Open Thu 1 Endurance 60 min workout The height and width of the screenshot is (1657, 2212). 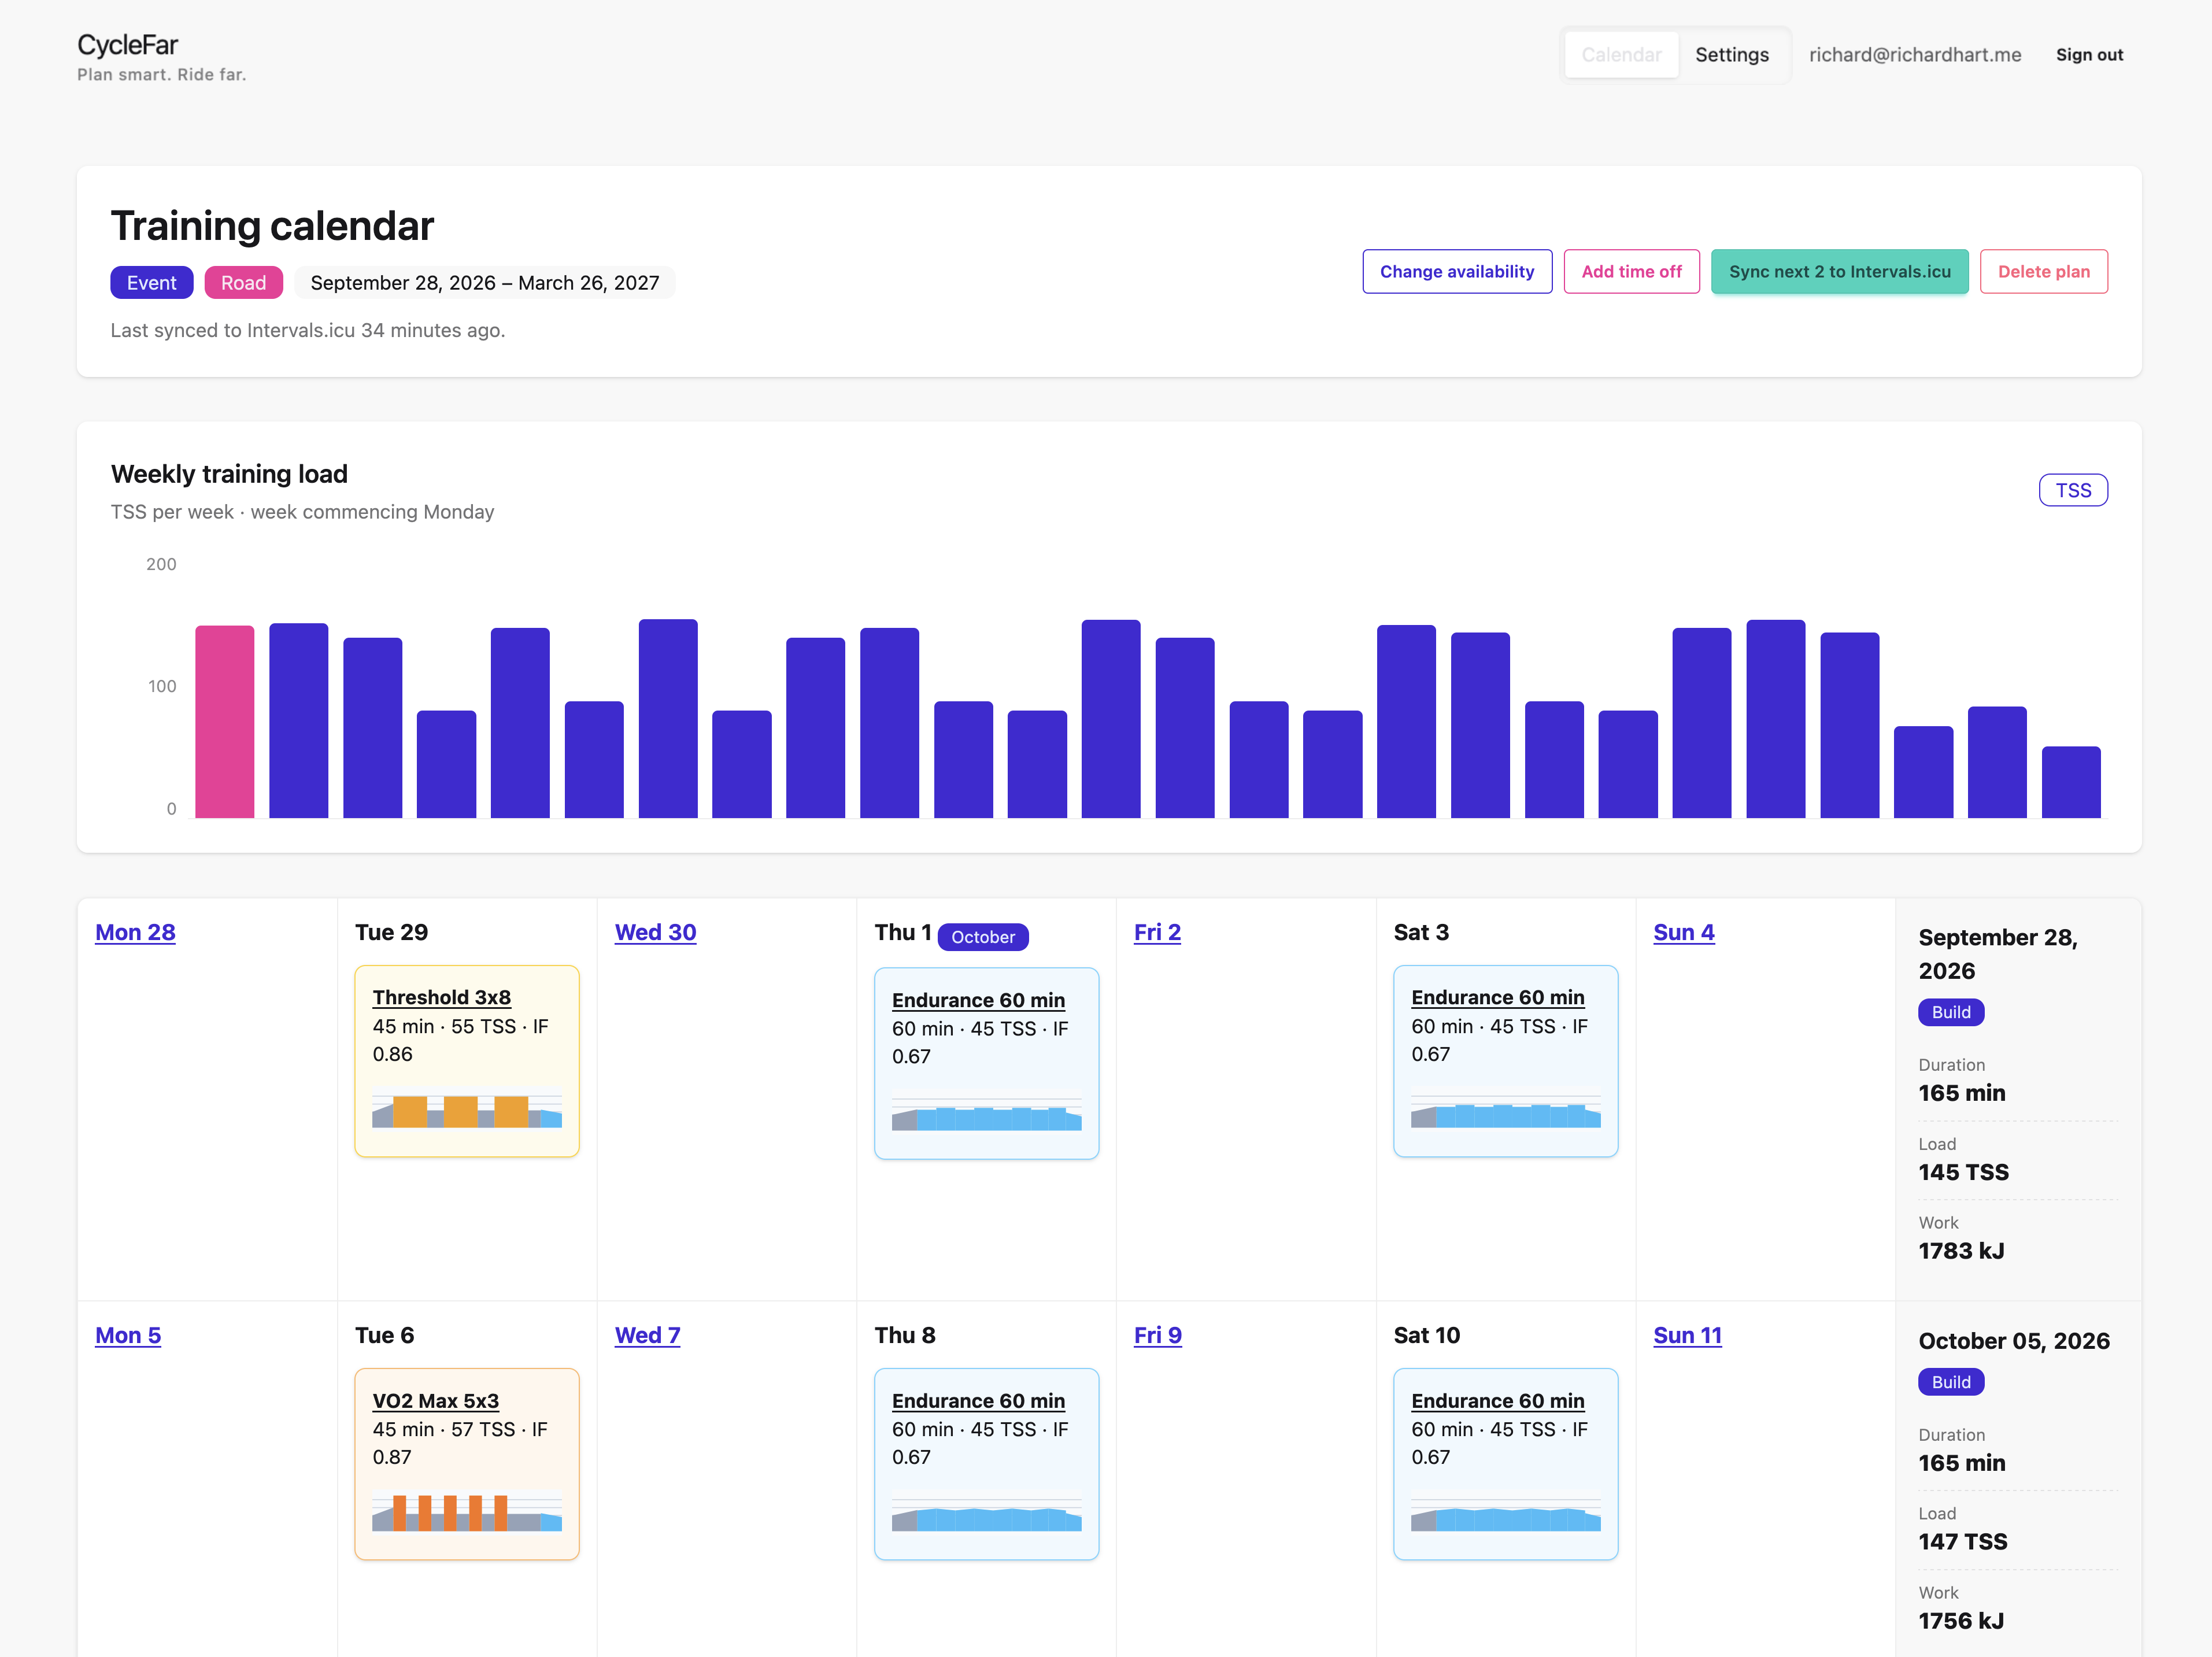(x=978, y=1000)
